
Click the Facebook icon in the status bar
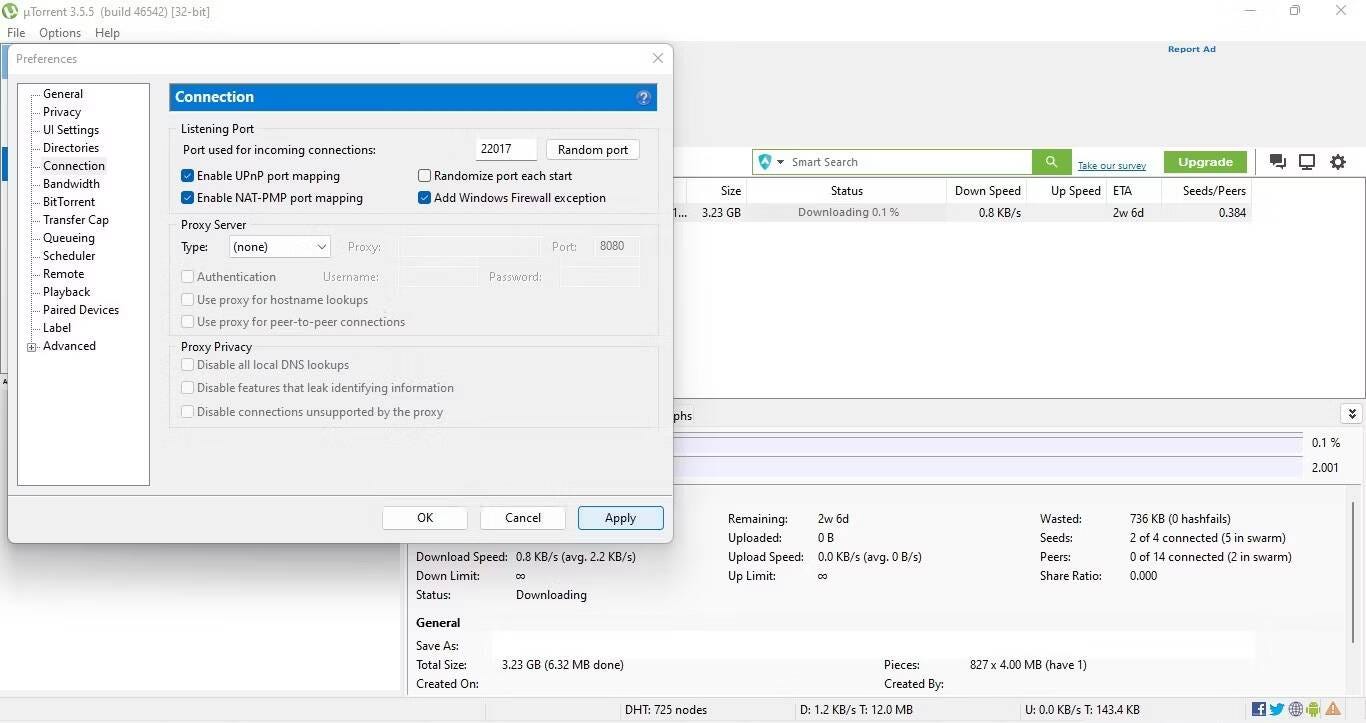pos(1257,709)
